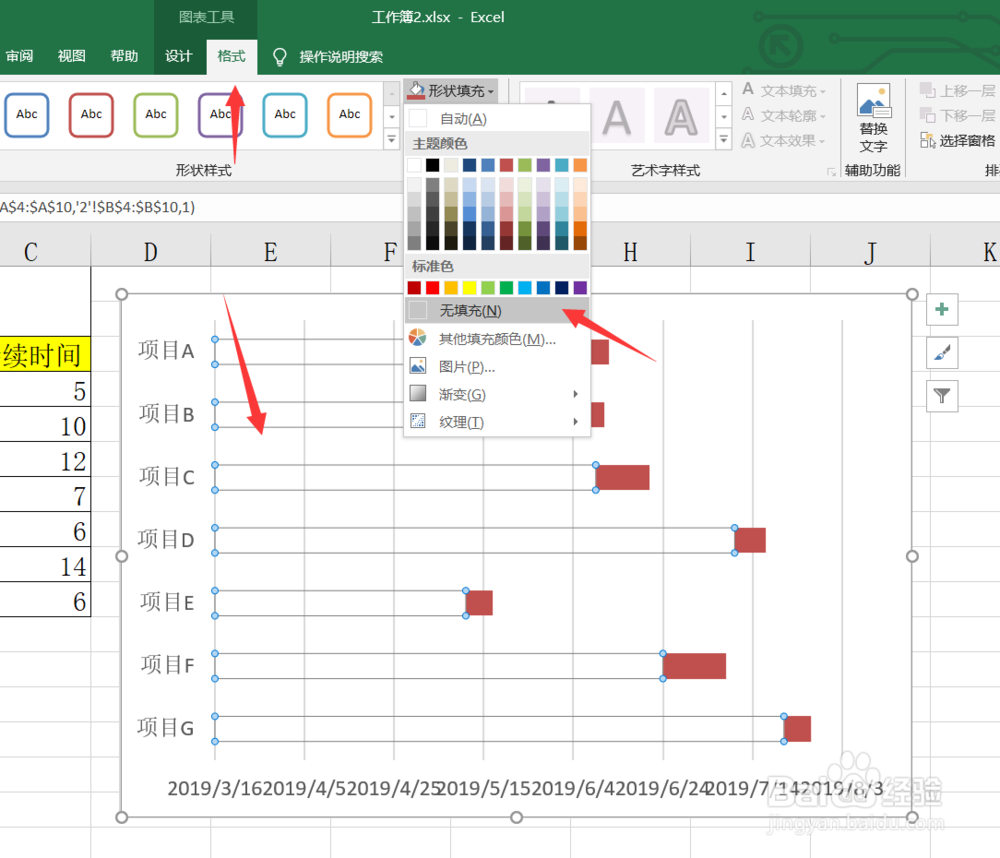Viewport: 1000px width, 858px height.
Task: Click 替换文字 alt text button
Action: pyautogui.click(x=873, y=119)
